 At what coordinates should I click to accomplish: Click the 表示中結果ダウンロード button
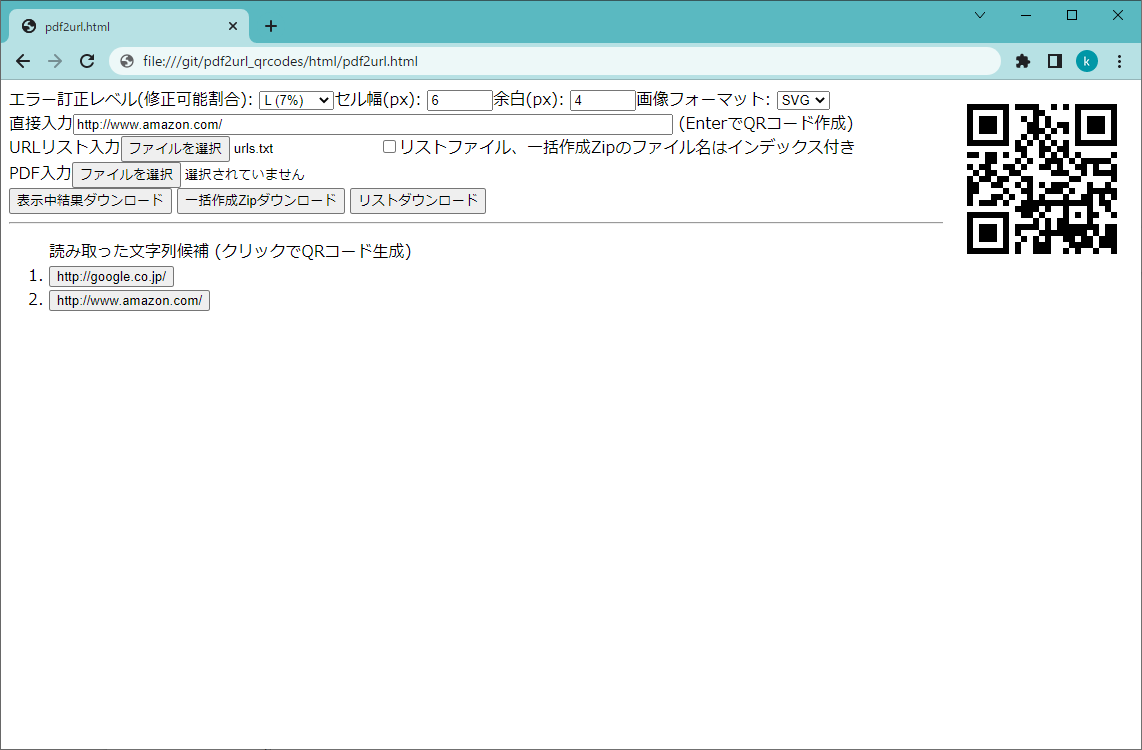[90, 200]
